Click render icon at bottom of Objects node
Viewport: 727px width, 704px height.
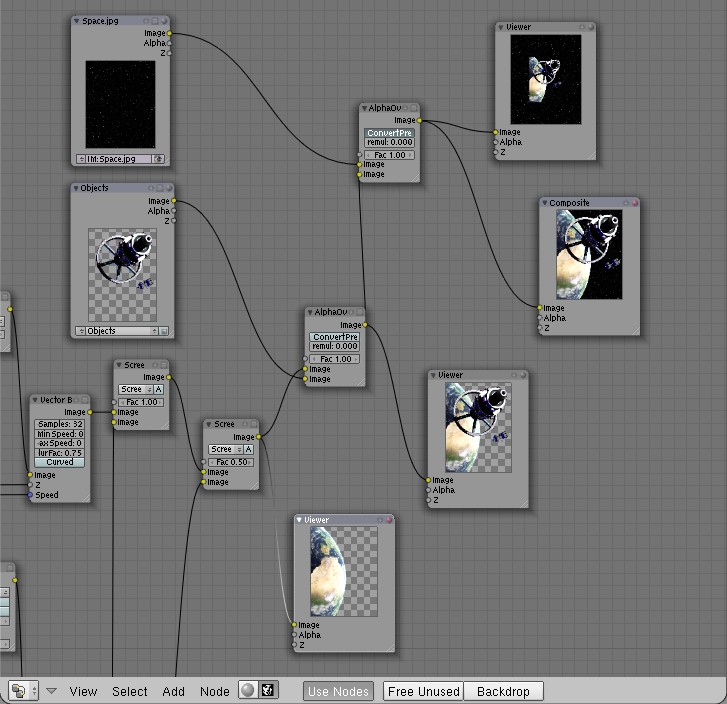coord(163,331)
